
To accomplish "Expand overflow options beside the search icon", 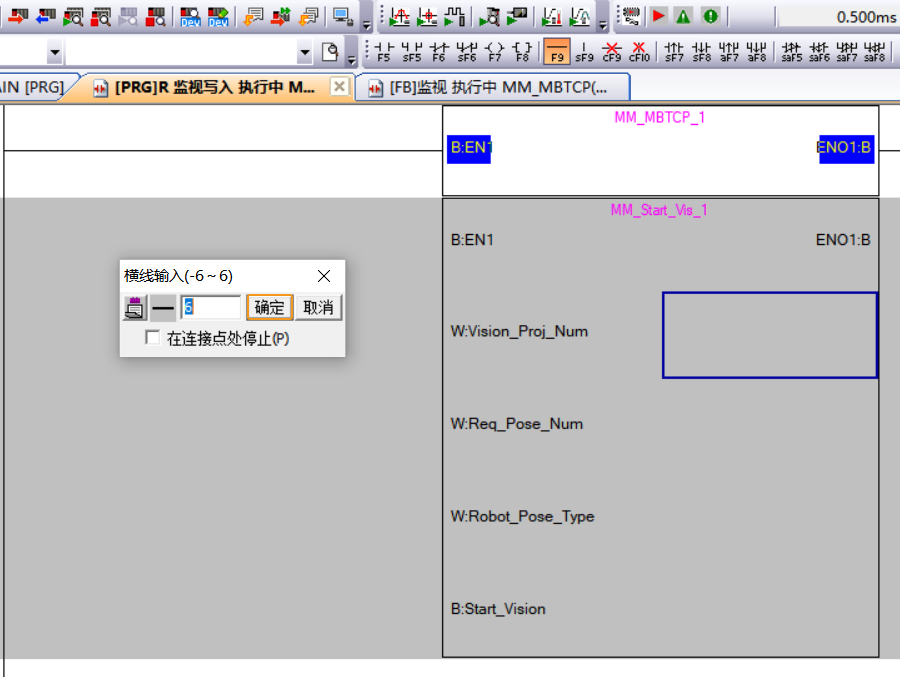I will (351, 60).
